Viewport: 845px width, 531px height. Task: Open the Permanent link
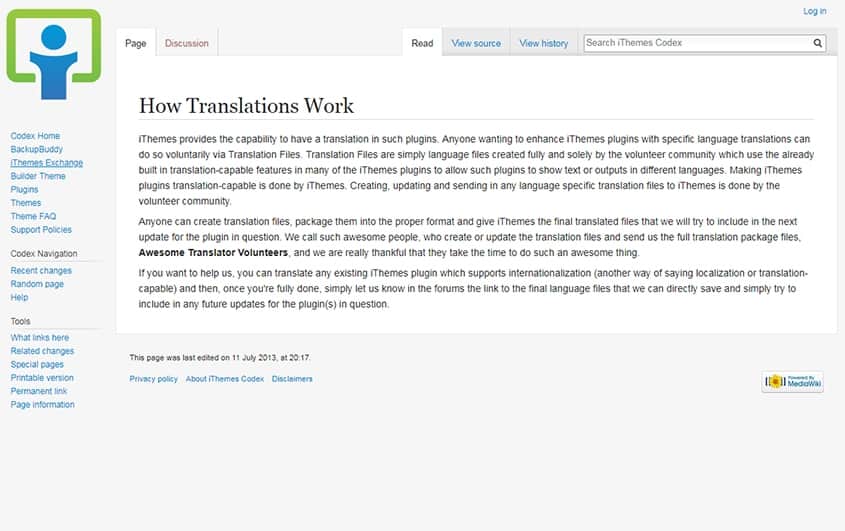[x=39, y=391]
